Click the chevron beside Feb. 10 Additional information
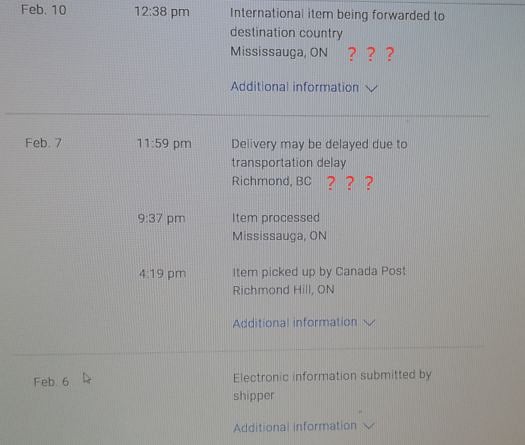525x445 pixels. (371, 88)
